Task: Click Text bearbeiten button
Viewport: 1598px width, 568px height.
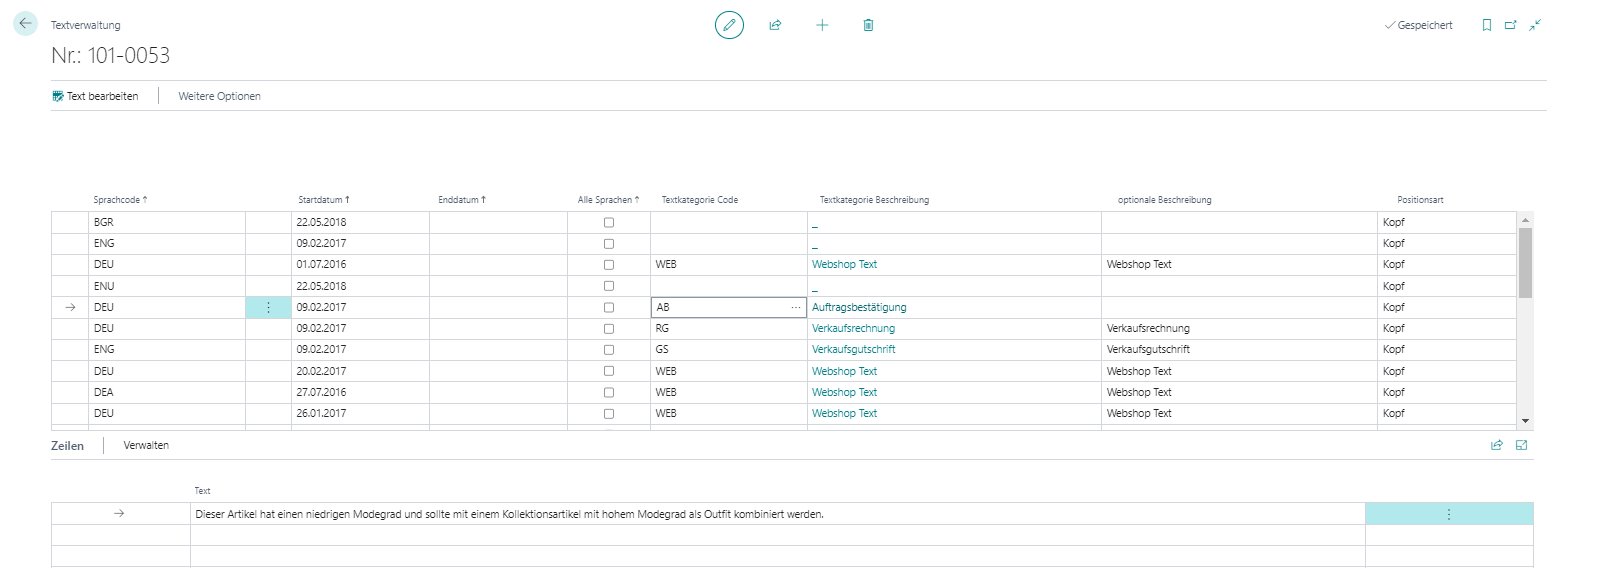Action: (95, 96)
